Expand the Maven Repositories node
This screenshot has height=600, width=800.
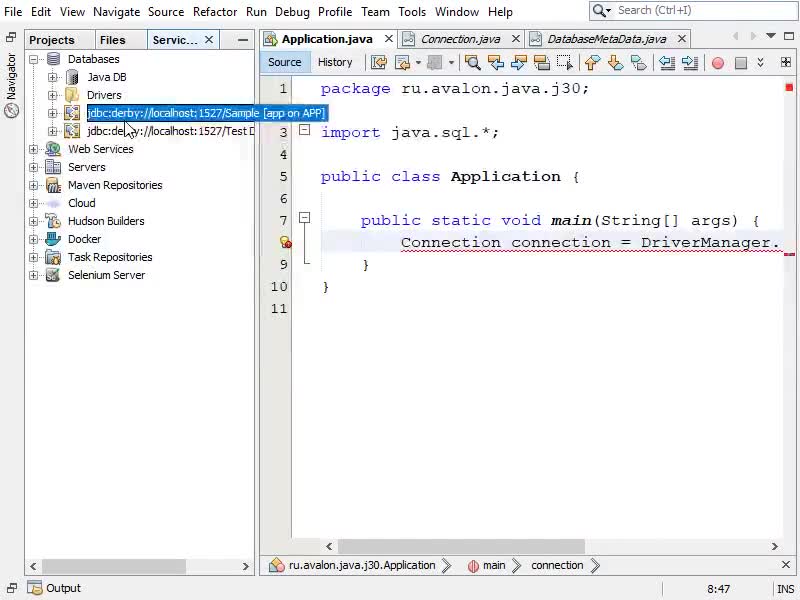pyautogui.click(x=34, y=185)
